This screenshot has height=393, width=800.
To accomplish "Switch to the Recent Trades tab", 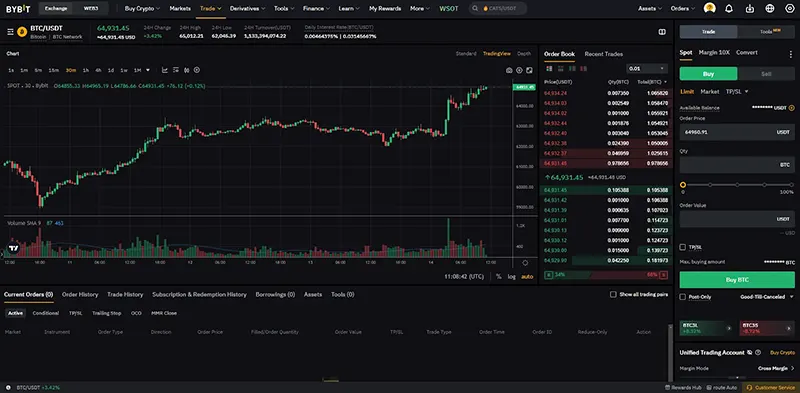I will point(604,54).
